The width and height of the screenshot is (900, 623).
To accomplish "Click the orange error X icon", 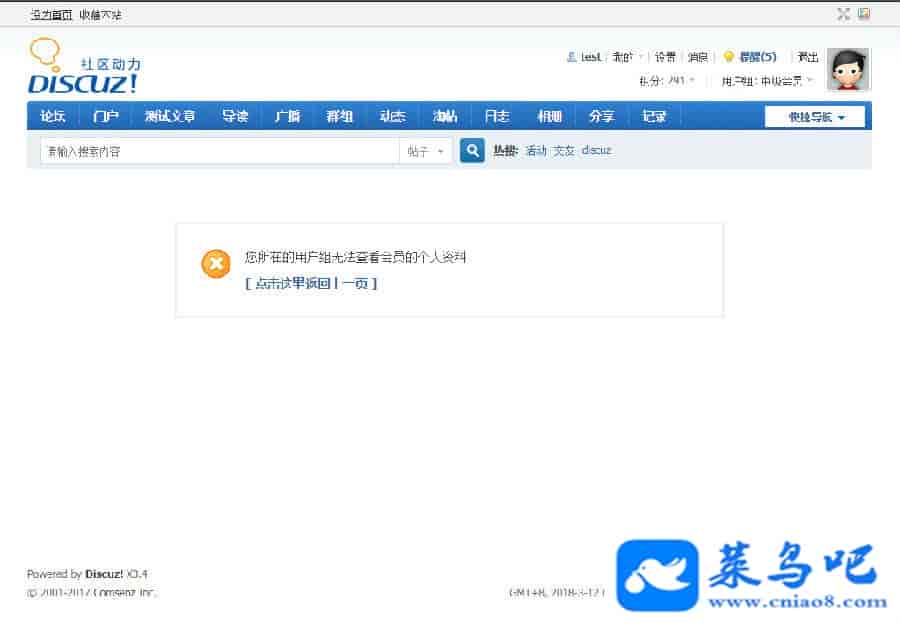I will click(x=215, y=264).
